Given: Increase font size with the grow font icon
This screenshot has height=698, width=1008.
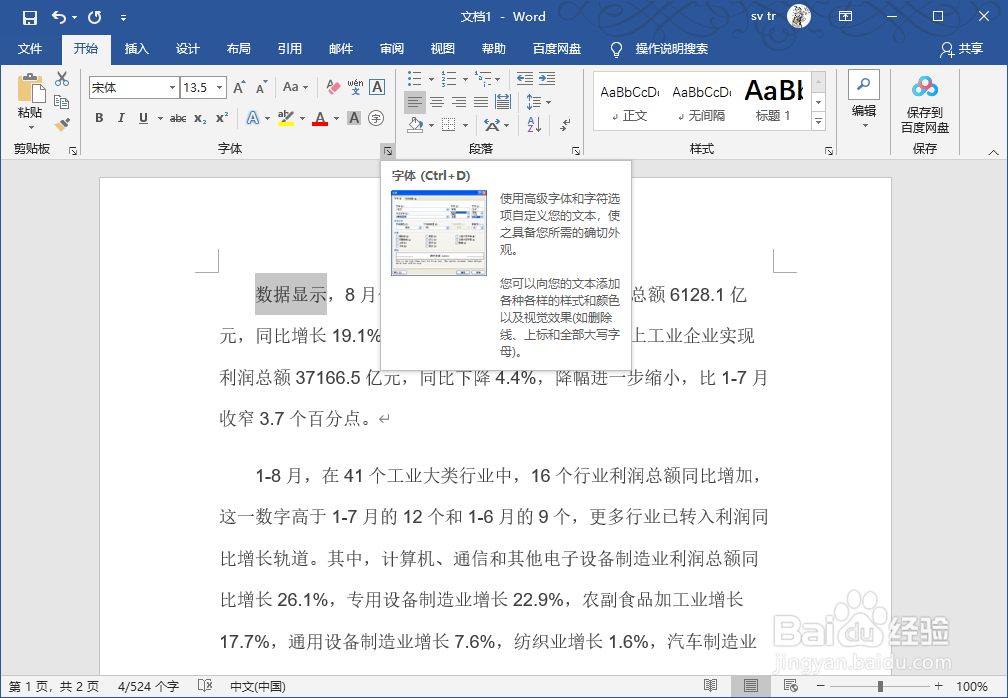Looking at the screenshot, I should (239, 87).
